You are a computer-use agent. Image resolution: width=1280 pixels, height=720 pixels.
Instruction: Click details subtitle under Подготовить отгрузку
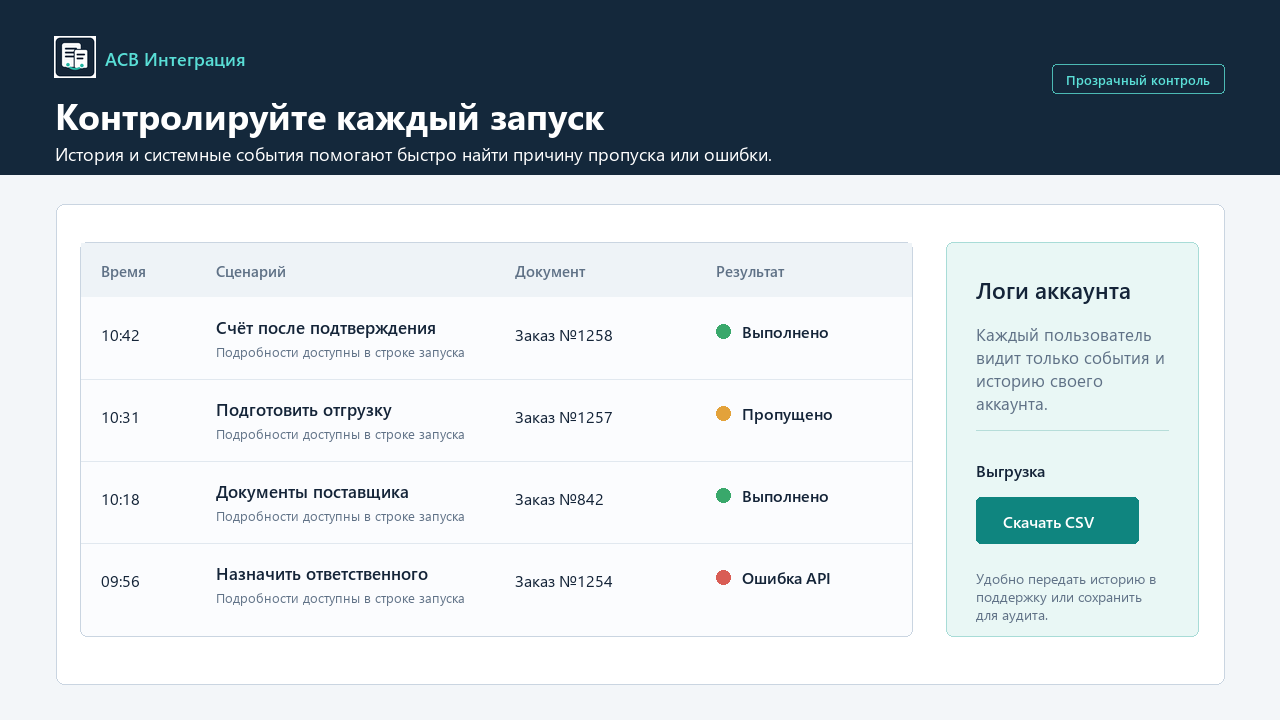click(340, 435)
